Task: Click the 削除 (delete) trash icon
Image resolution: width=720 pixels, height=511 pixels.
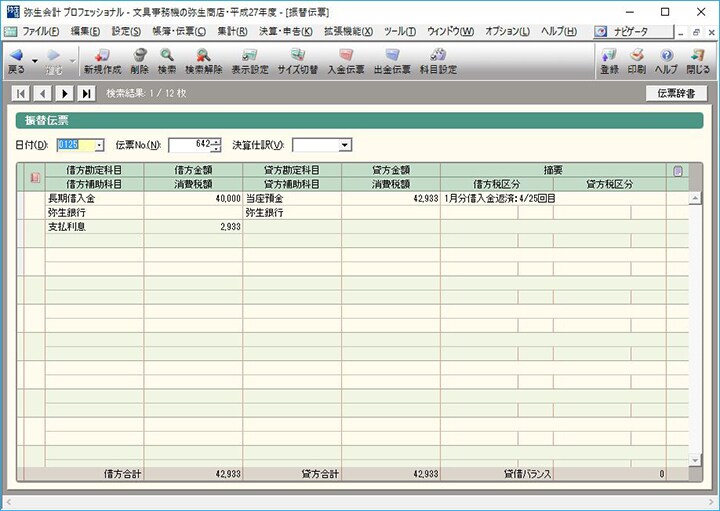Action: pyautogui.click(x=140, y=58)
